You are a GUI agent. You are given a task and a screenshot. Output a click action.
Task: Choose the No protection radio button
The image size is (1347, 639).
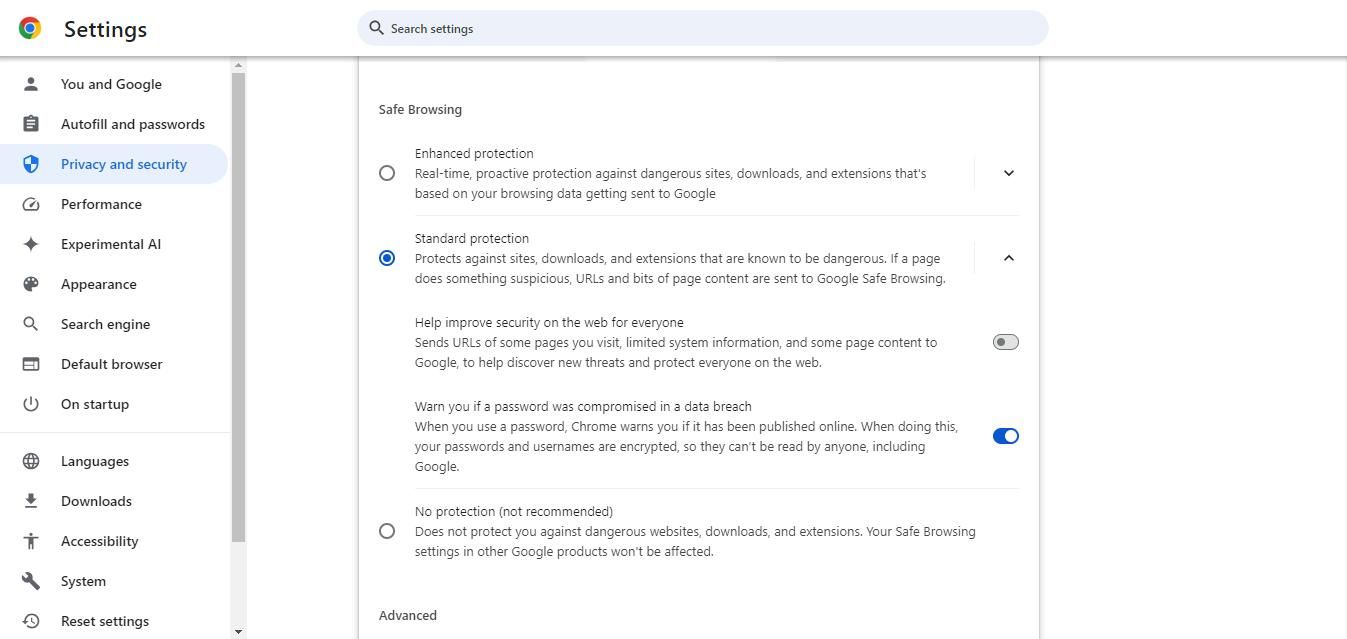(387, 531)
